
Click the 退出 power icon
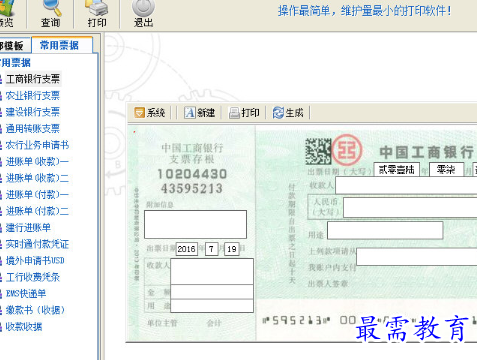[143, 8]
